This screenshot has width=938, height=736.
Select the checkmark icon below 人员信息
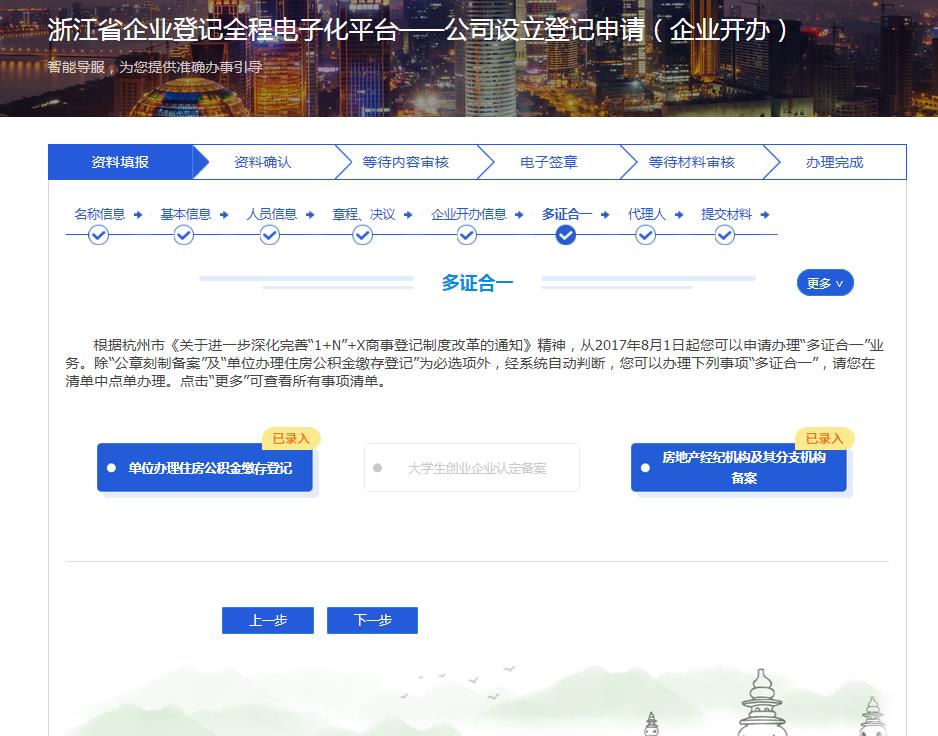pyautogui.click(x=270, y=235)
